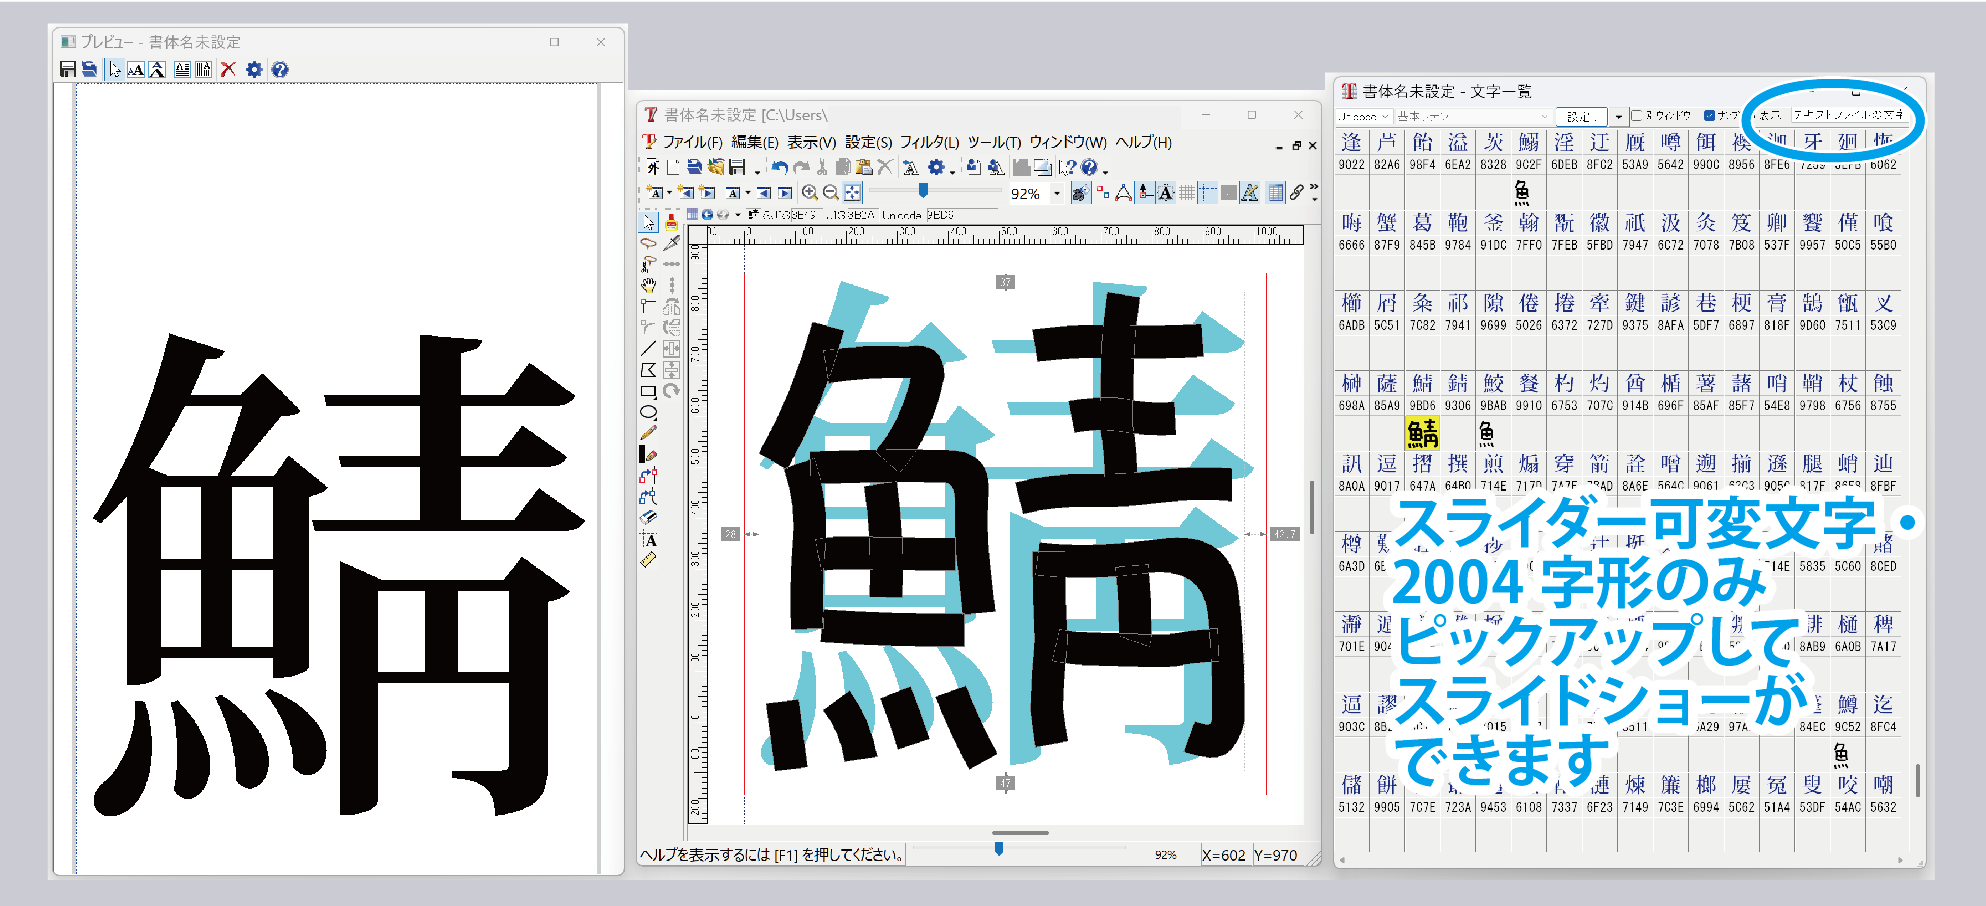The width and height of the screenshot is (1986, 906).
Task: Open the フィルタ(L) menu
Action: click(928, 142)
